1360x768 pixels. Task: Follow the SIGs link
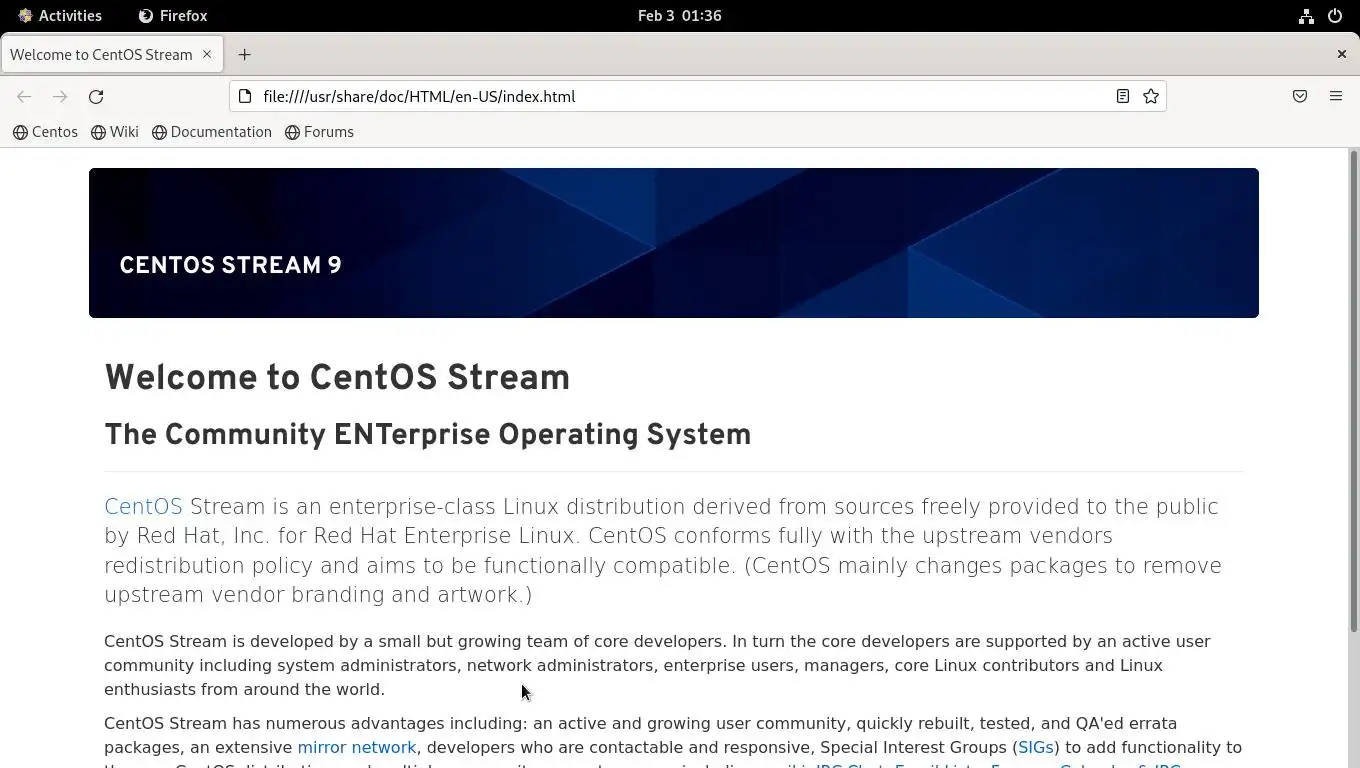pyautogui.click(x=1036, y=748)
